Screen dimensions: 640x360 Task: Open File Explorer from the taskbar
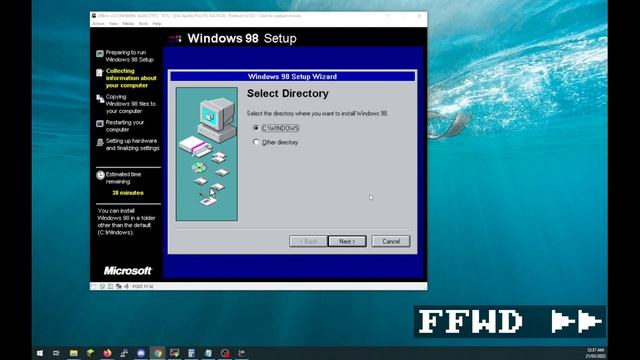click(73, 353)
